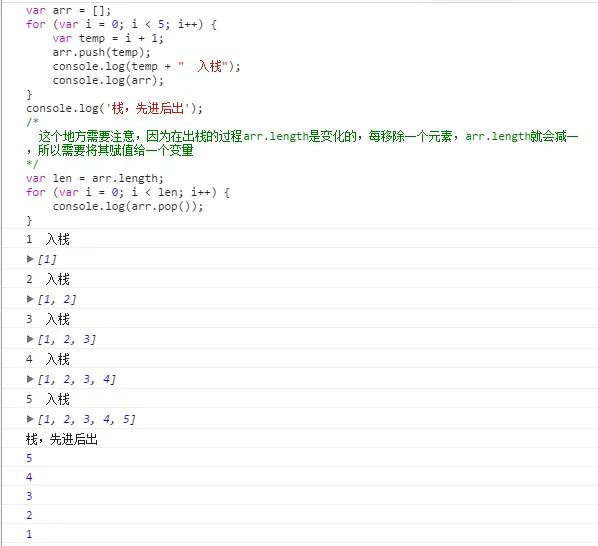
Task: Click the 'var temp = i + 1;' line
Action: [x=108, y=38]
